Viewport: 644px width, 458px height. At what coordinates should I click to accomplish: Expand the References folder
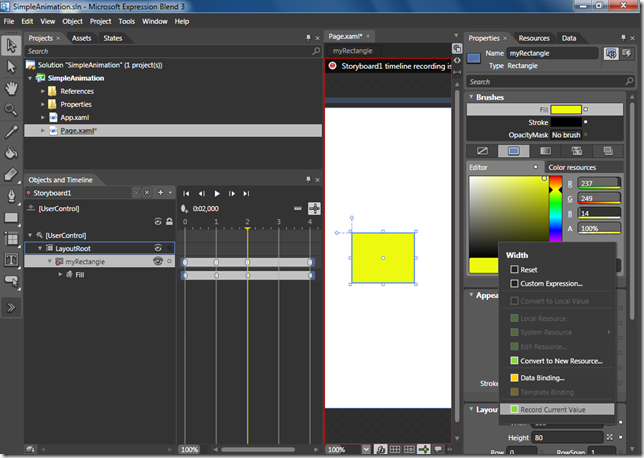[x=43, y=91]
